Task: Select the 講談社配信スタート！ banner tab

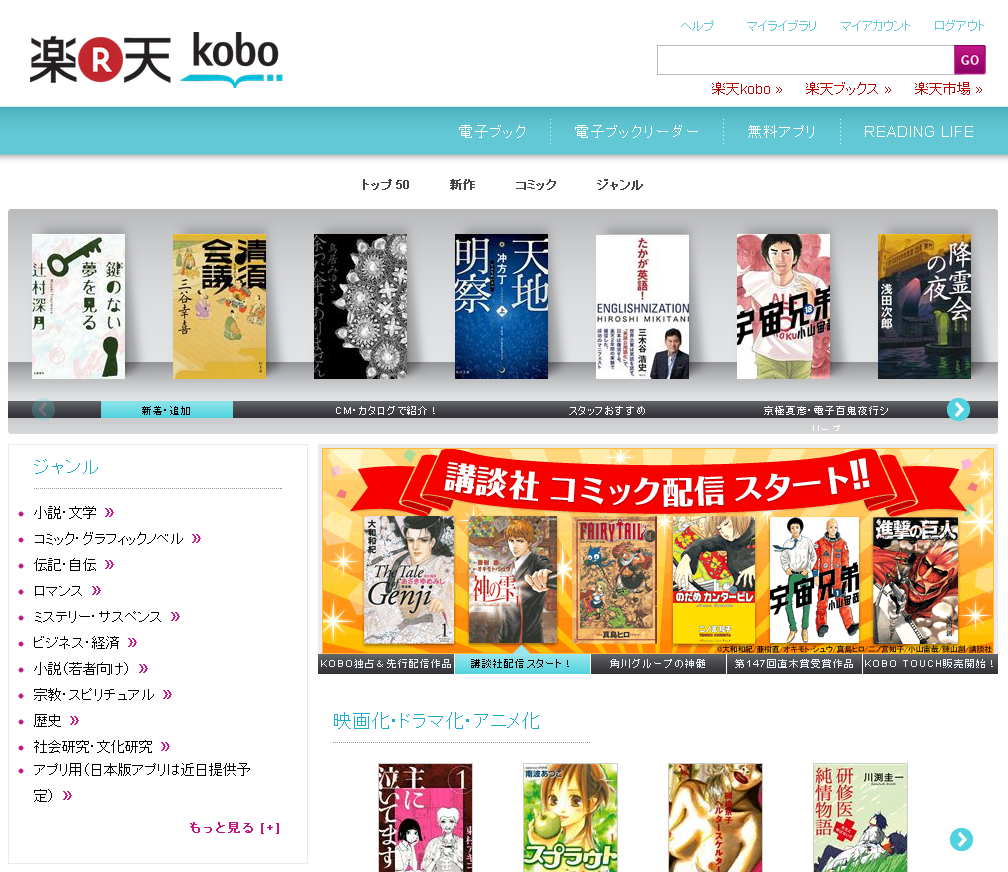Action: click(x=522, y=664)
